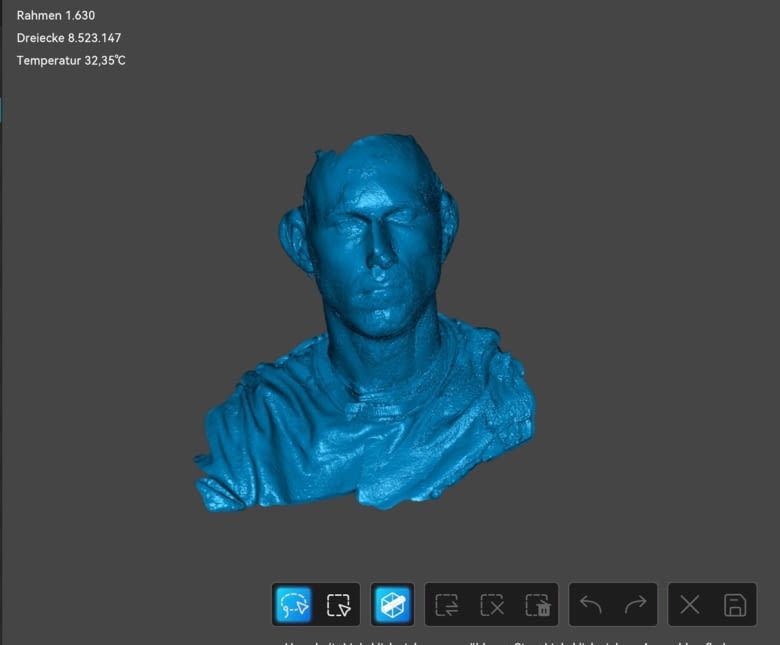
Task: Click the Temperatur 32,35°C readout
Action: 71,60
